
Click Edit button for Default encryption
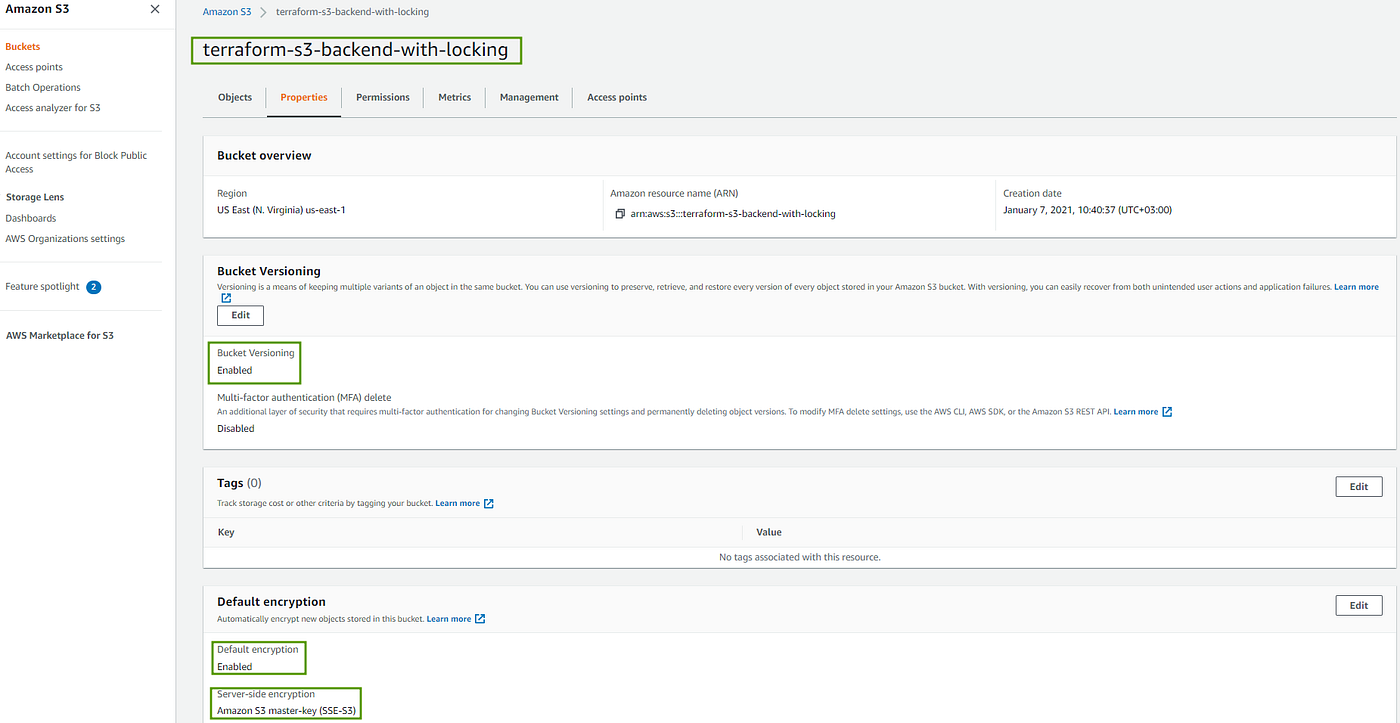pos(1359,606)
